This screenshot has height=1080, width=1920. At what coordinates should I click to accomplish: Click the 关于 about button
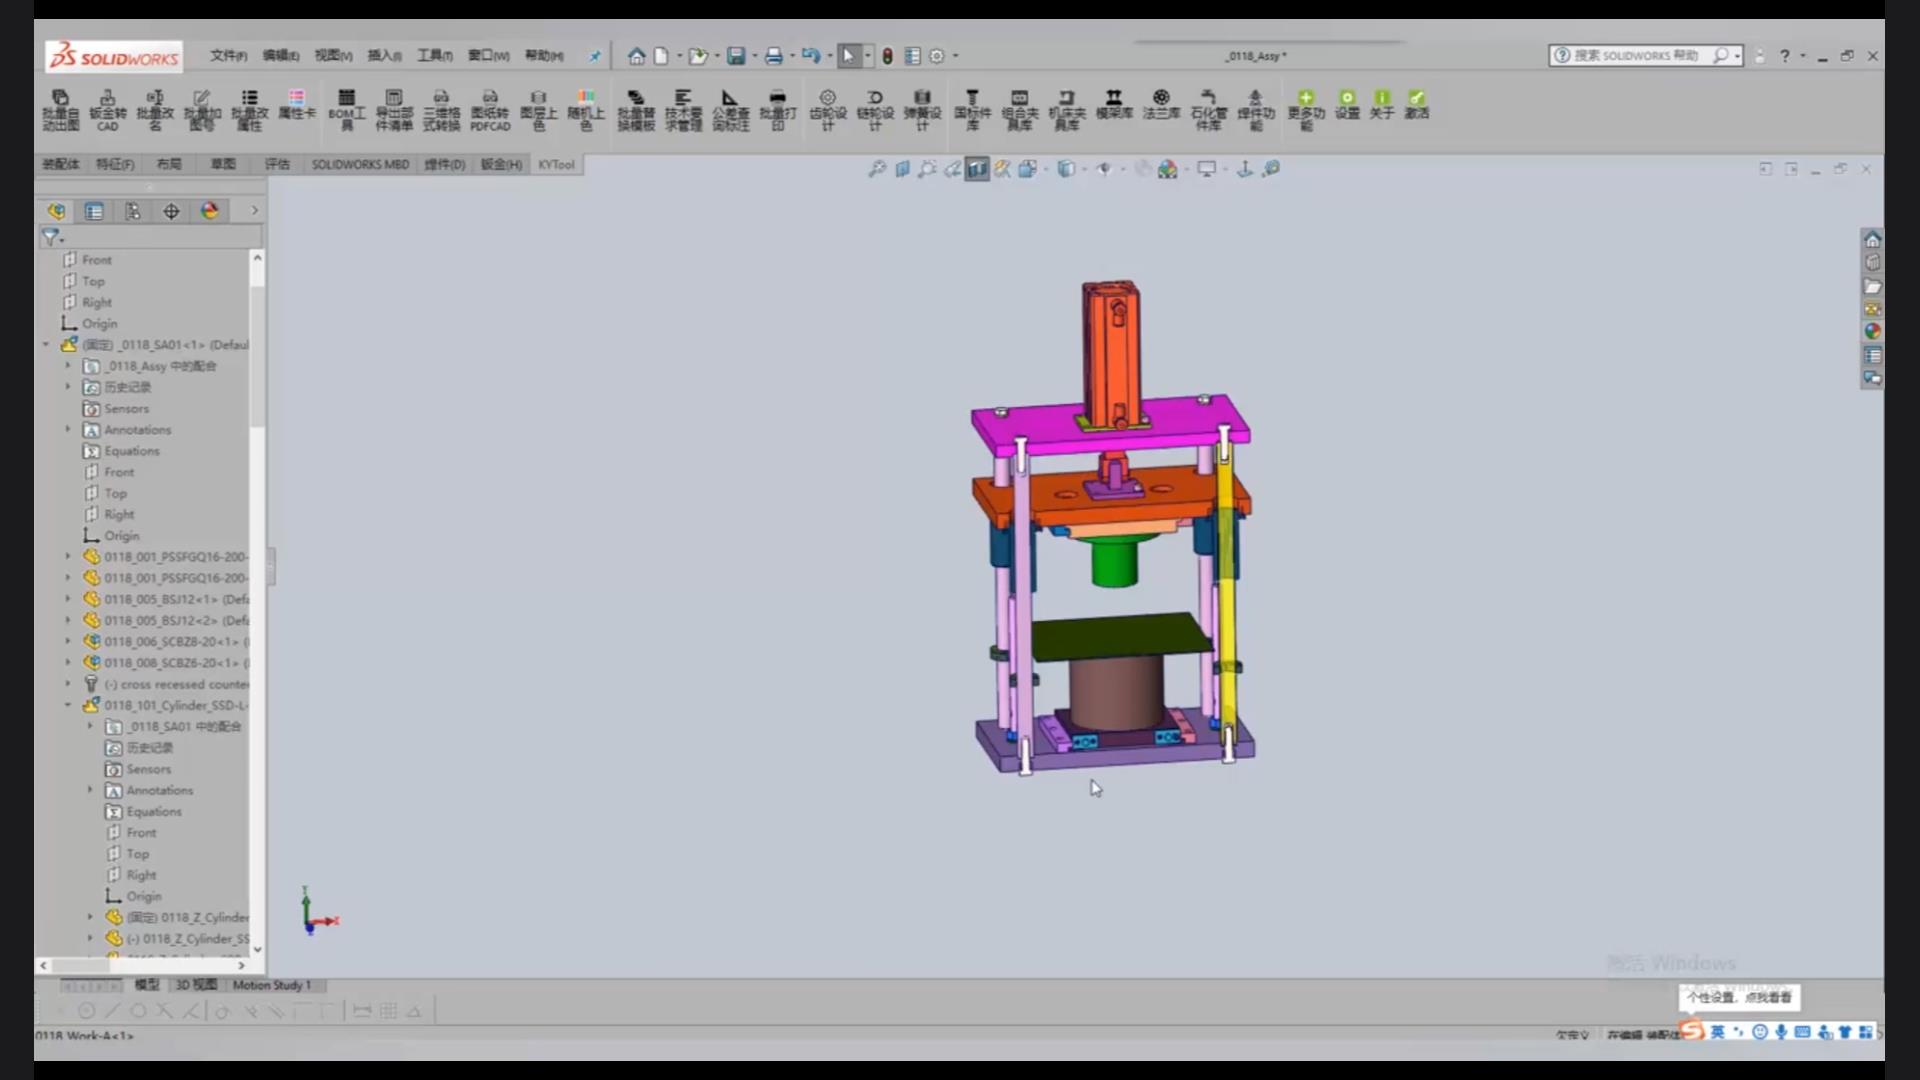[x=1382, y=104]
